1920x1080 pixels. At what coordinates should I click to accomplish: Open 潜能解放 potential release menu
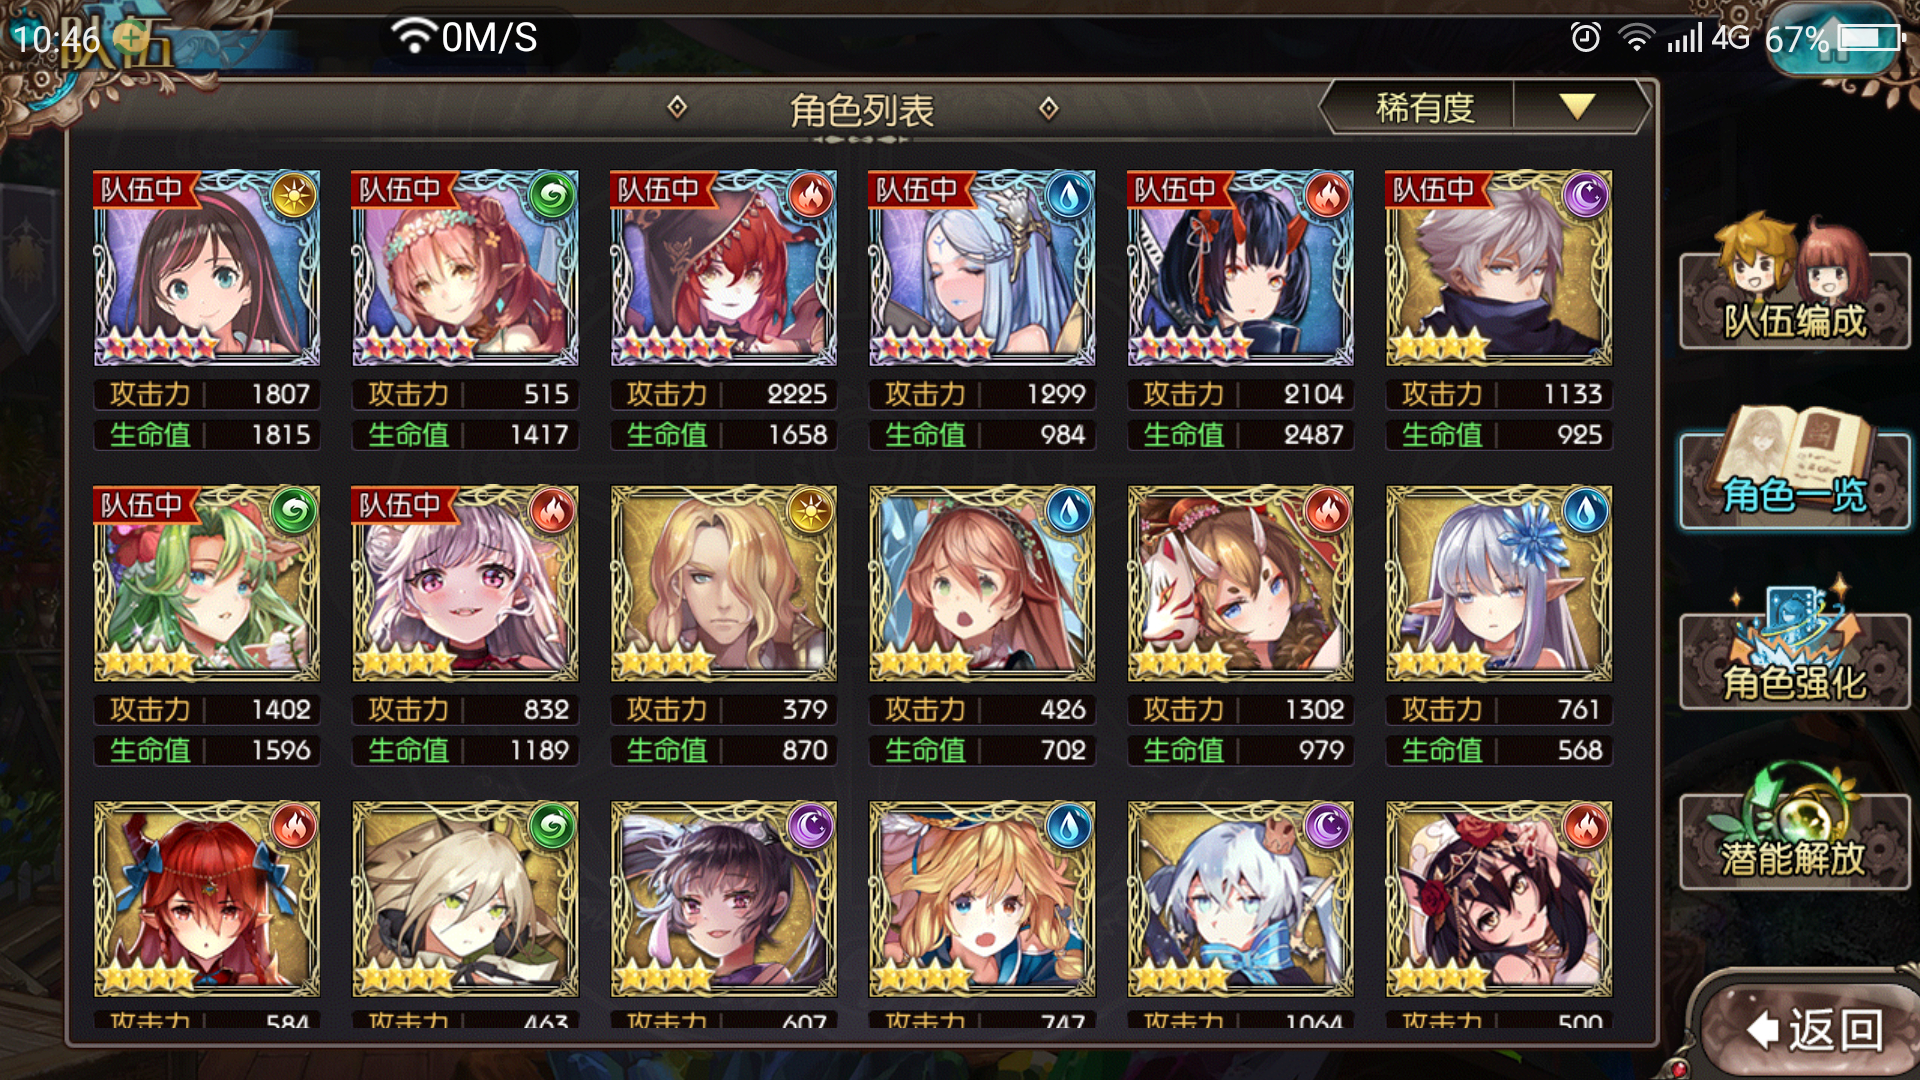coord(1794,830)
